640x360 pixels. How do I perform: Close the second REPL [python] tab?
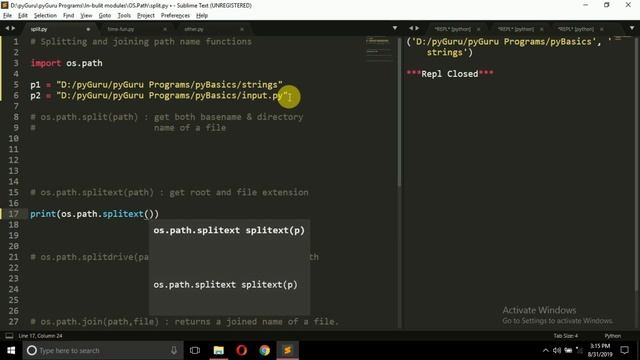[x=542, y=29]
